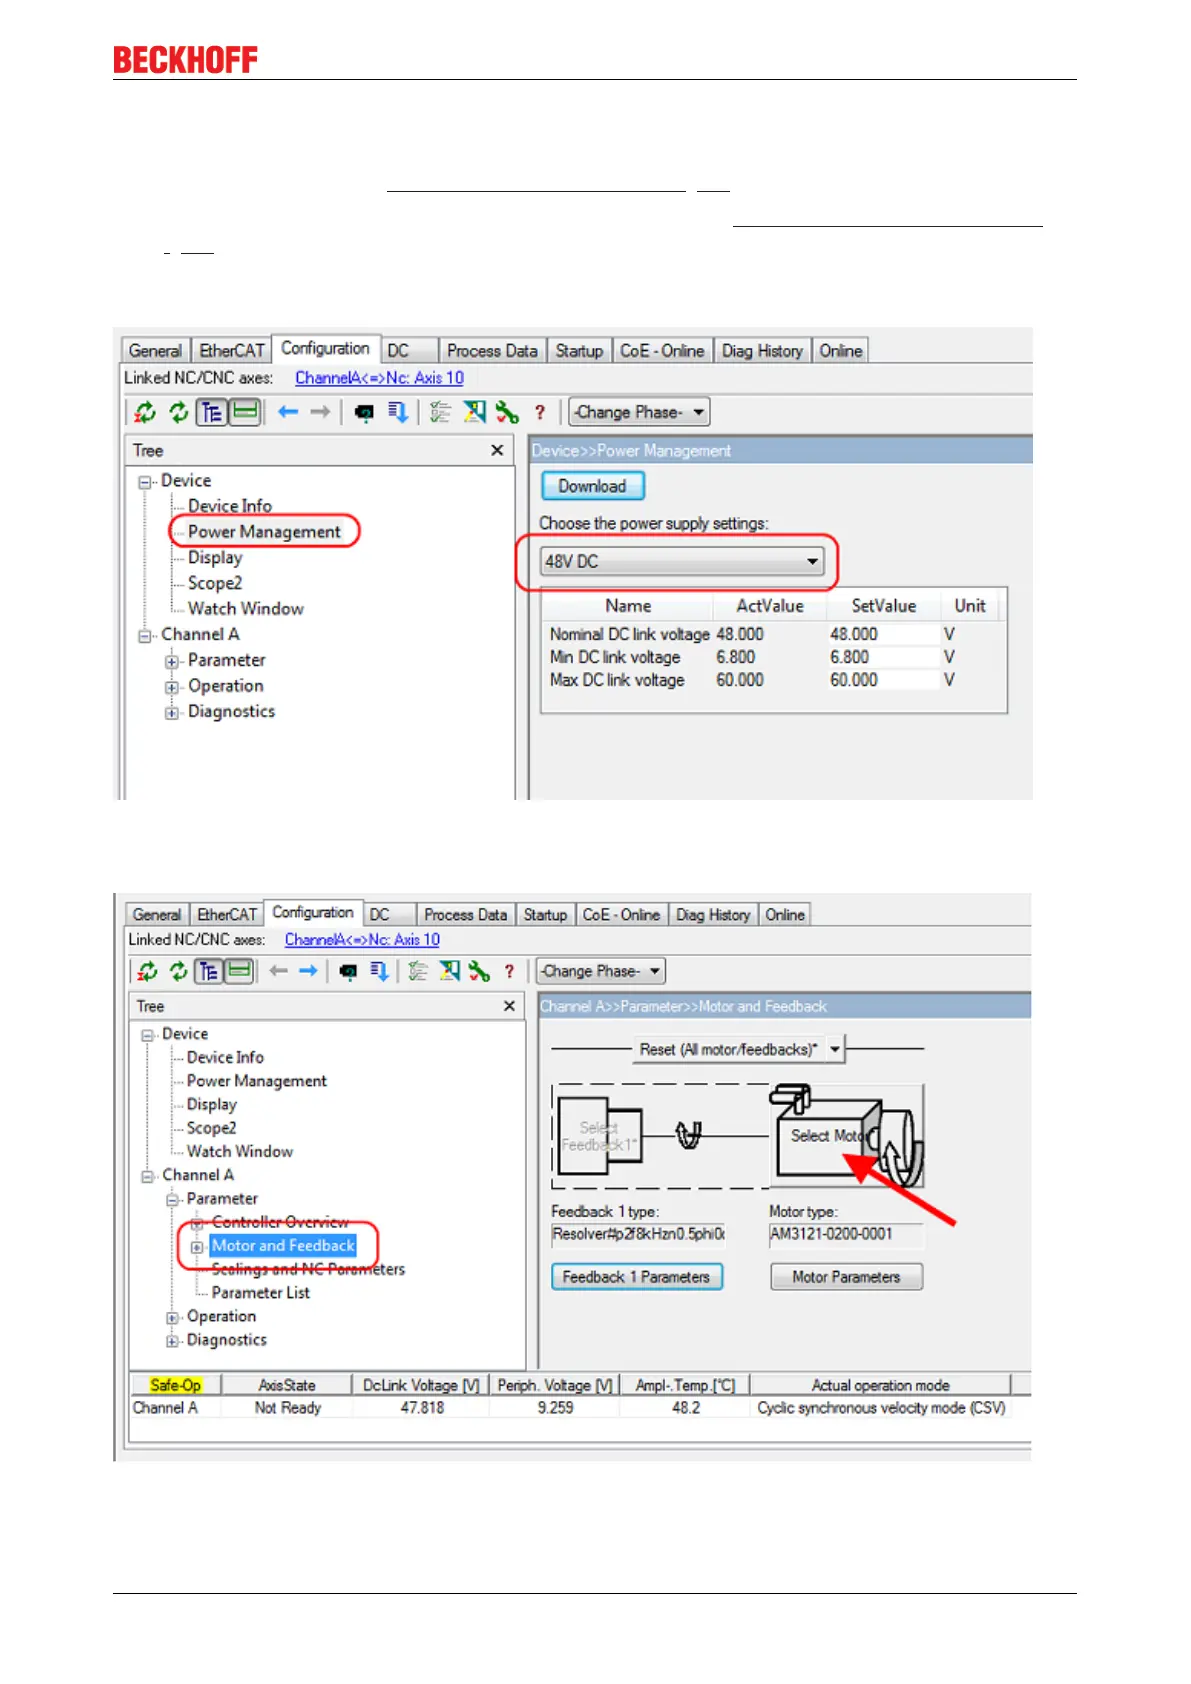Collapse Parameter node in Motor and Feedback screenshot
Viewport: 1191px width, 1684px height.
172,1199
